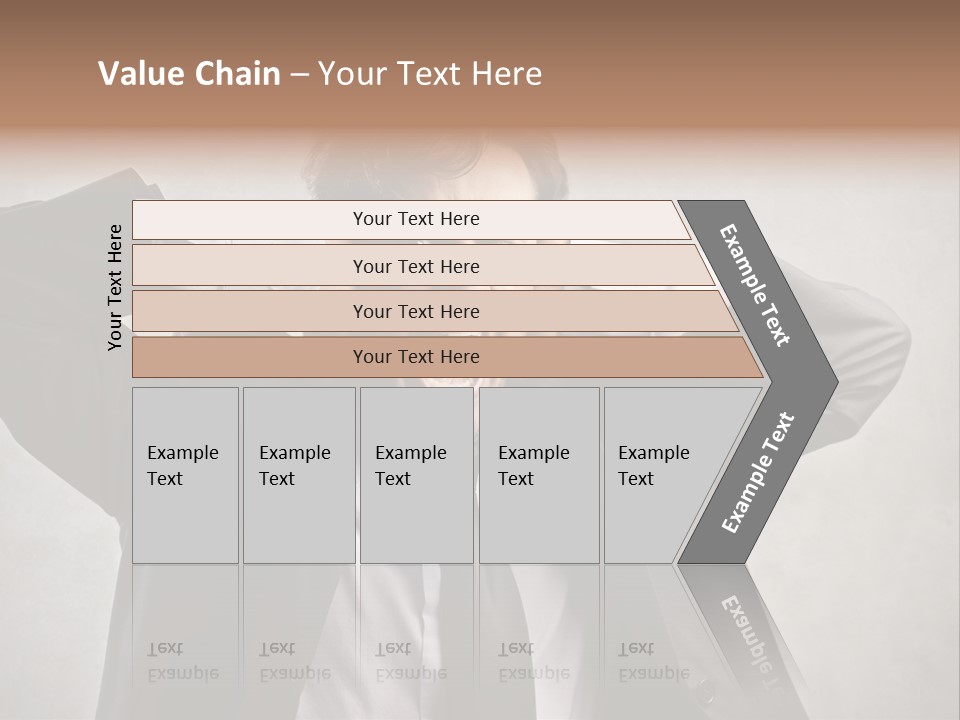Click the upper gray chevron 'Example Text'
This screenshot has width=960, height=720.
(x=755, y=285)
